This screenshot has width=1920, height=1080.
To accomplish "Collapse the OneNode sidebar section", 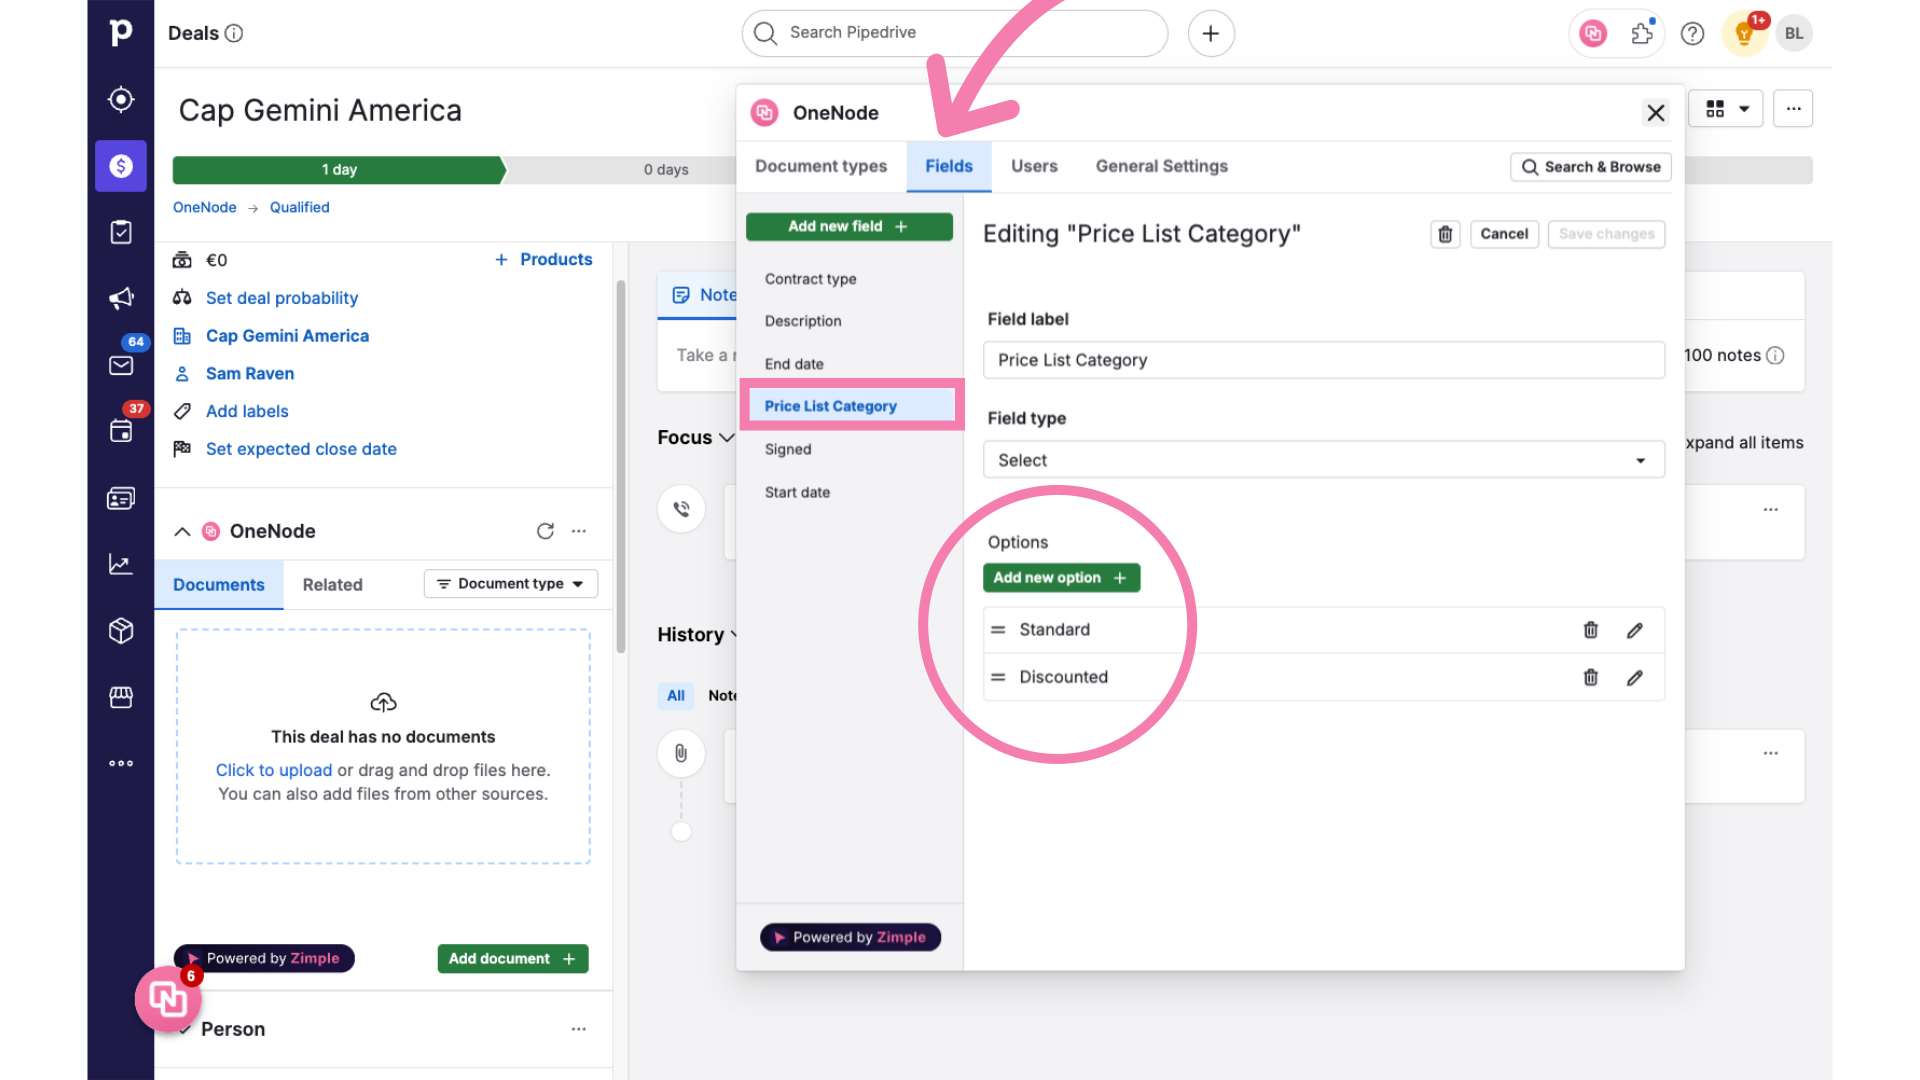I will click(x=182, y=532).
